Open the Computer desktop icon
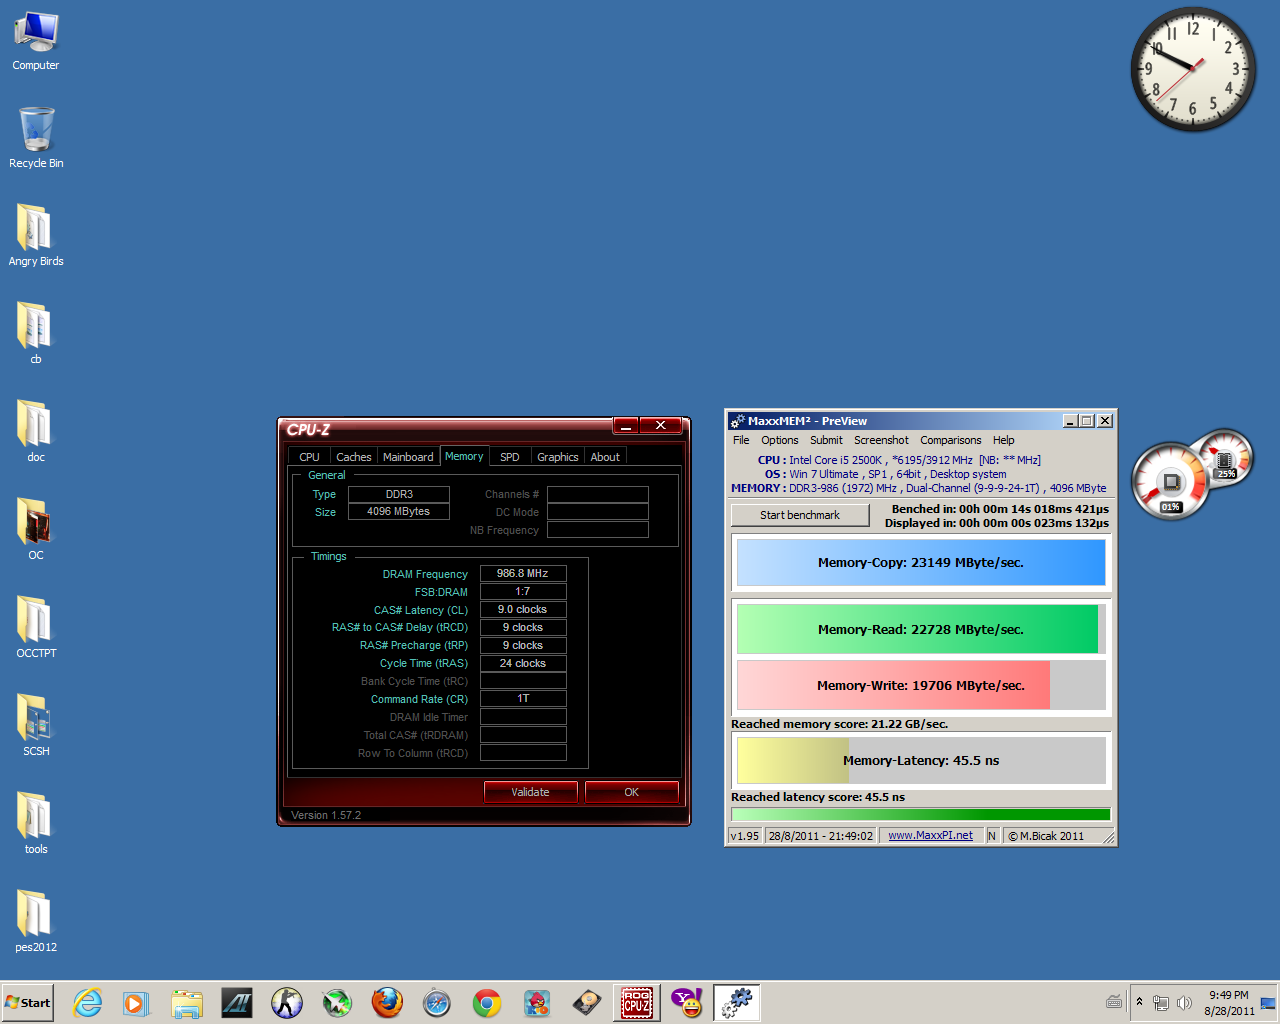The width and height of the screenshot is (1280, 1024). click(x=36, y=41)
